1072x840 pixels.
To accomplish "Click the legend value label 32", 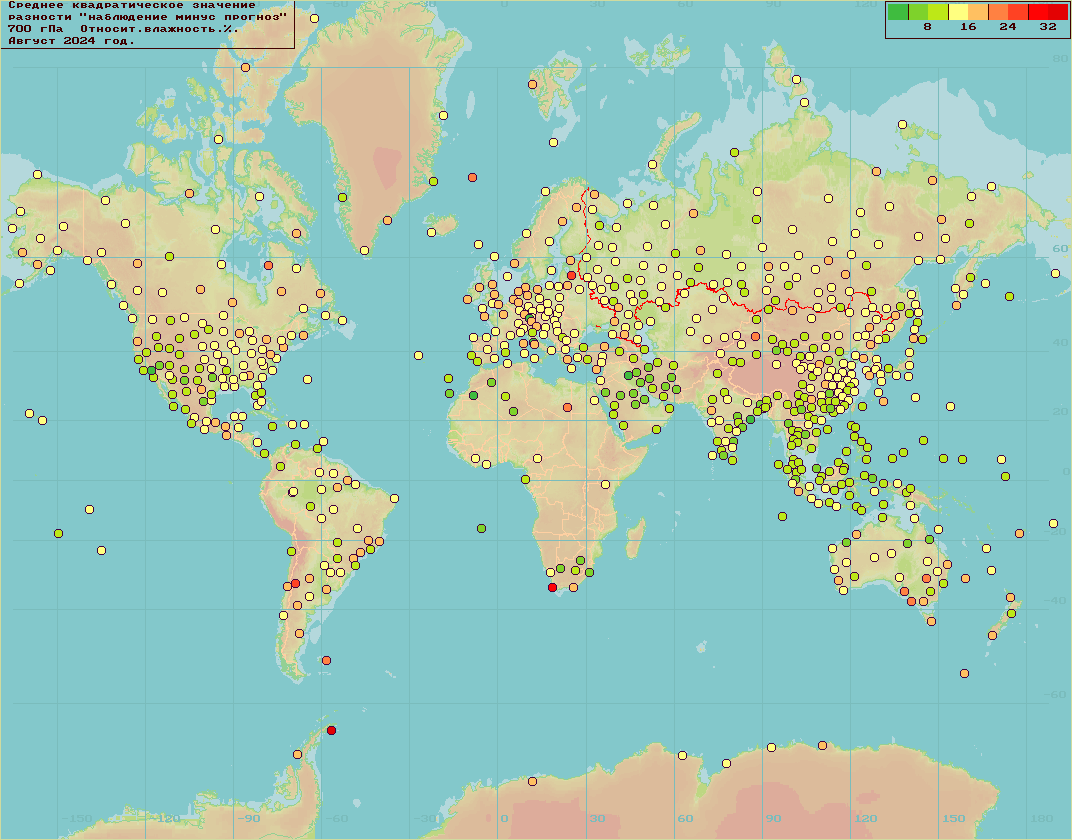I will pos(1047,27).
